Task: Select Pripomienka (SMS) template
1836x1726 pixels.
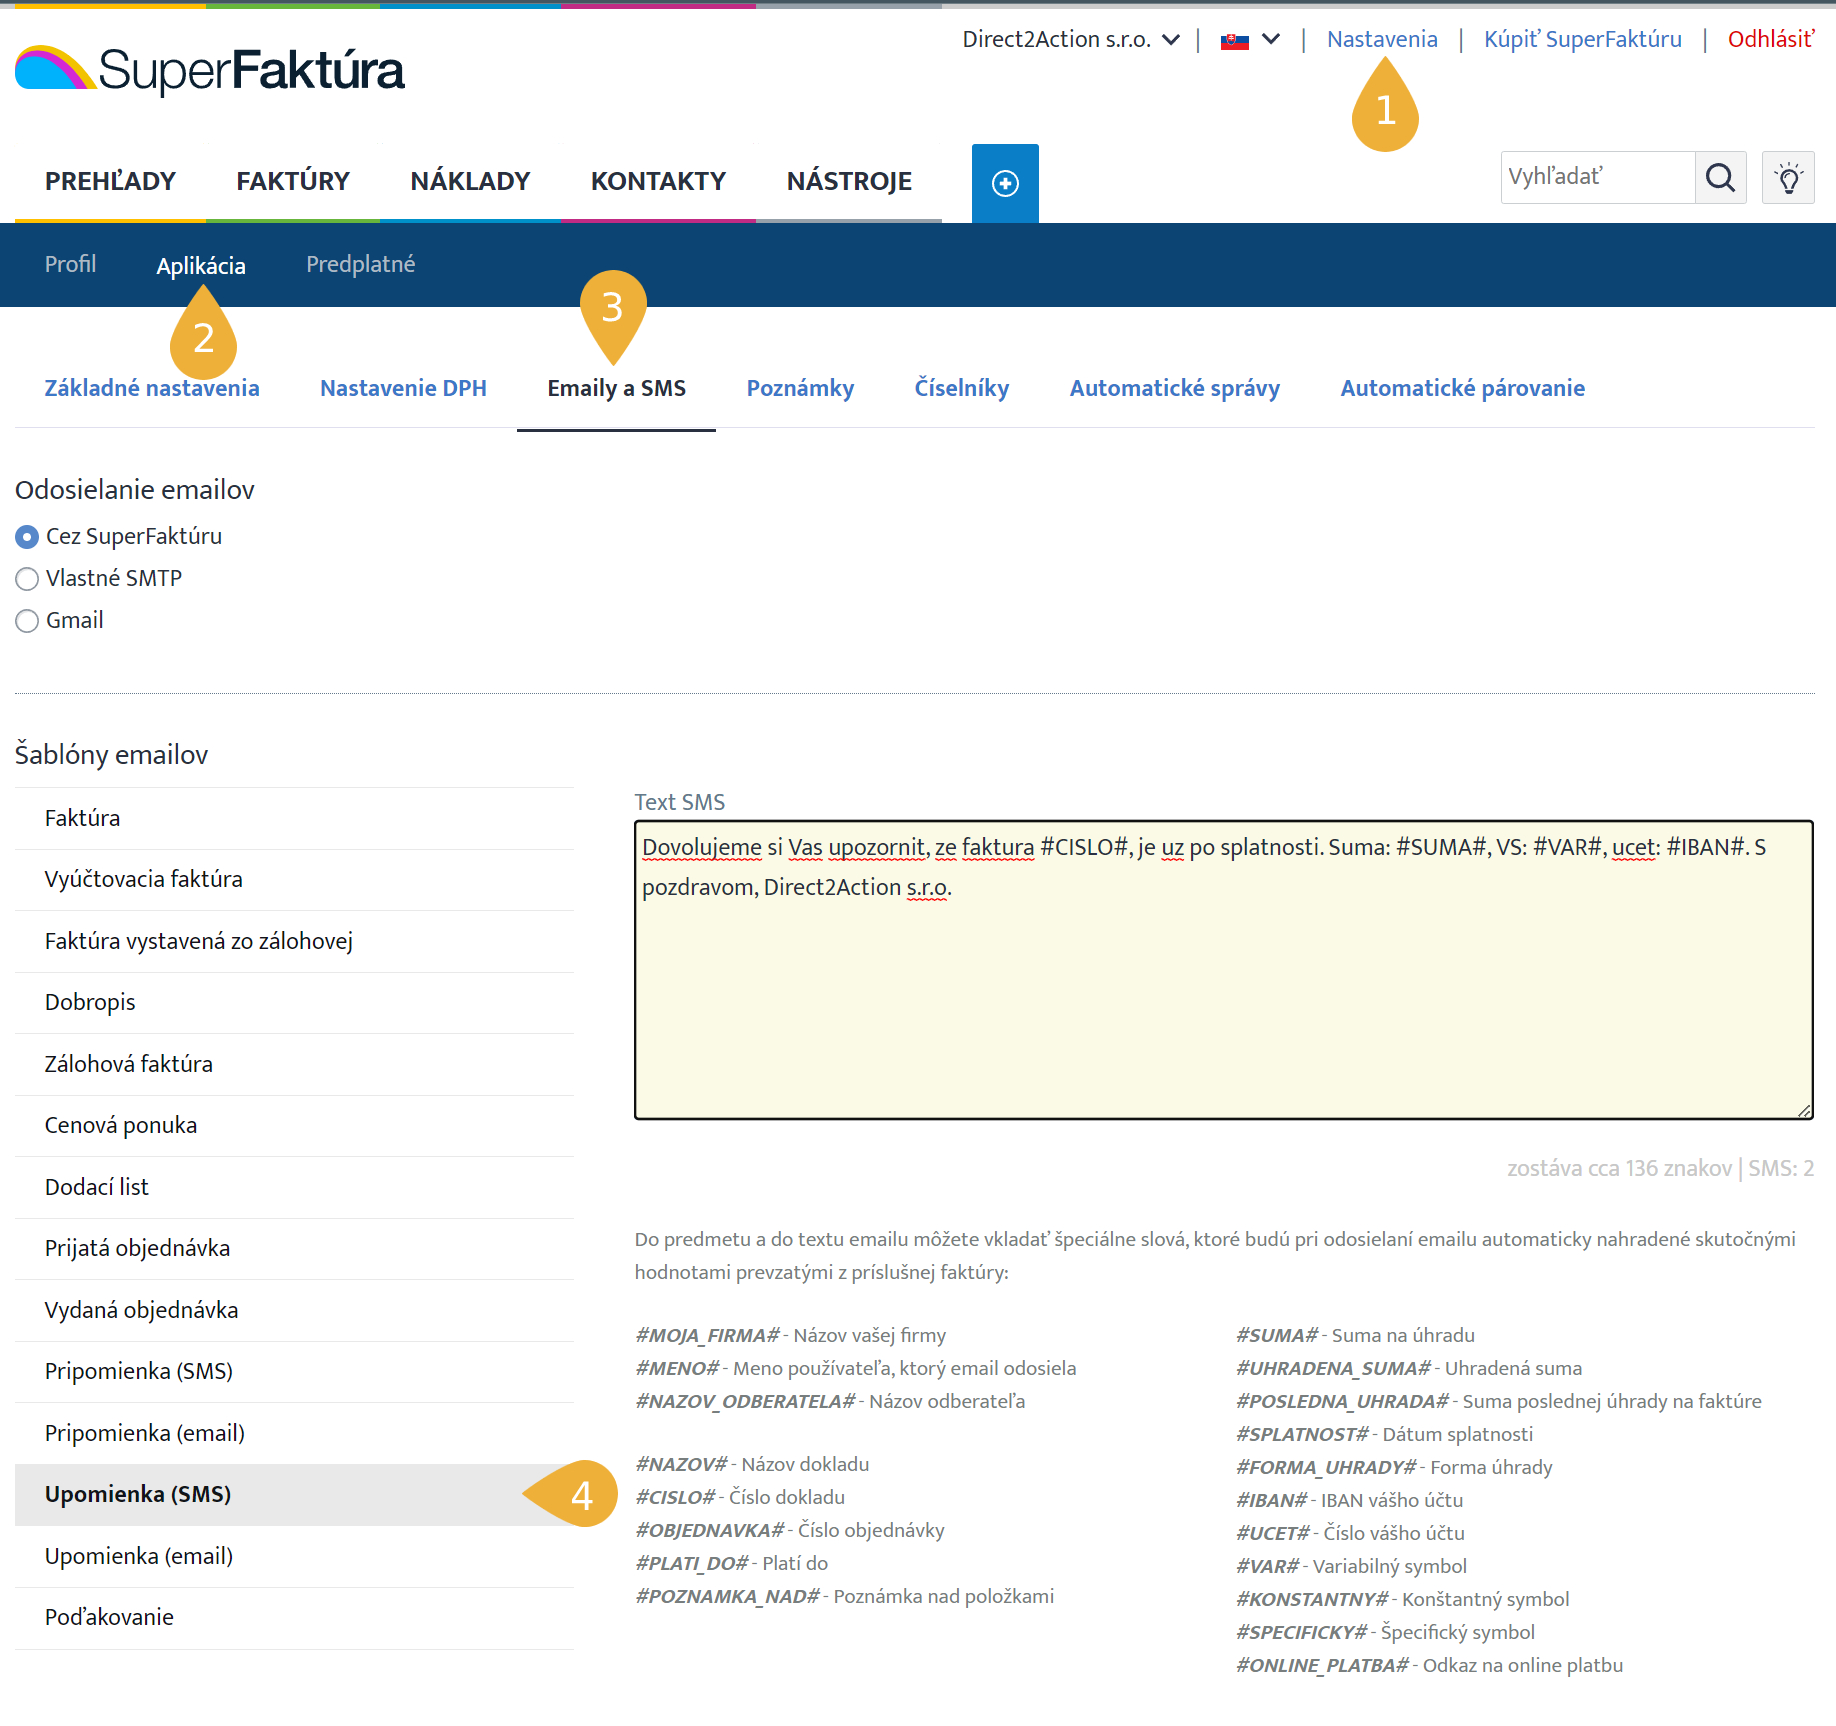Action: [295, 1372]
